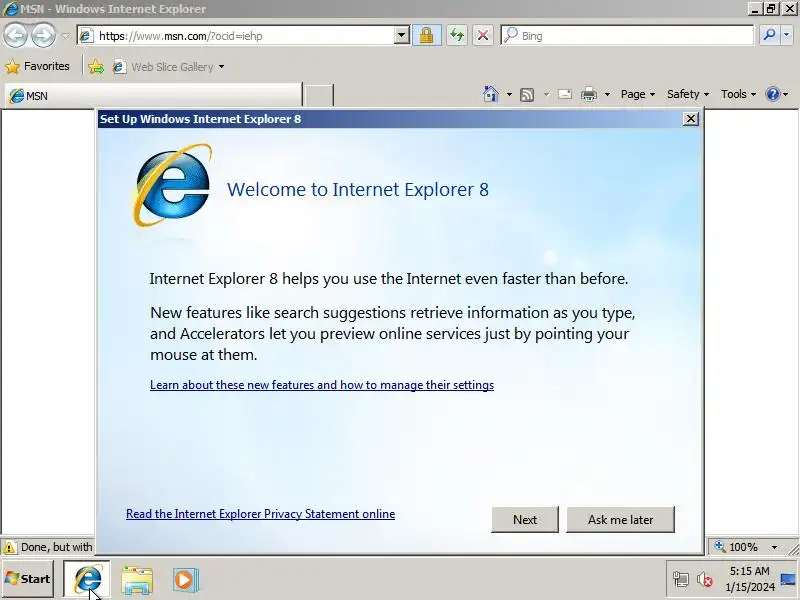Click the RSS feeds icon

point(527,94)
